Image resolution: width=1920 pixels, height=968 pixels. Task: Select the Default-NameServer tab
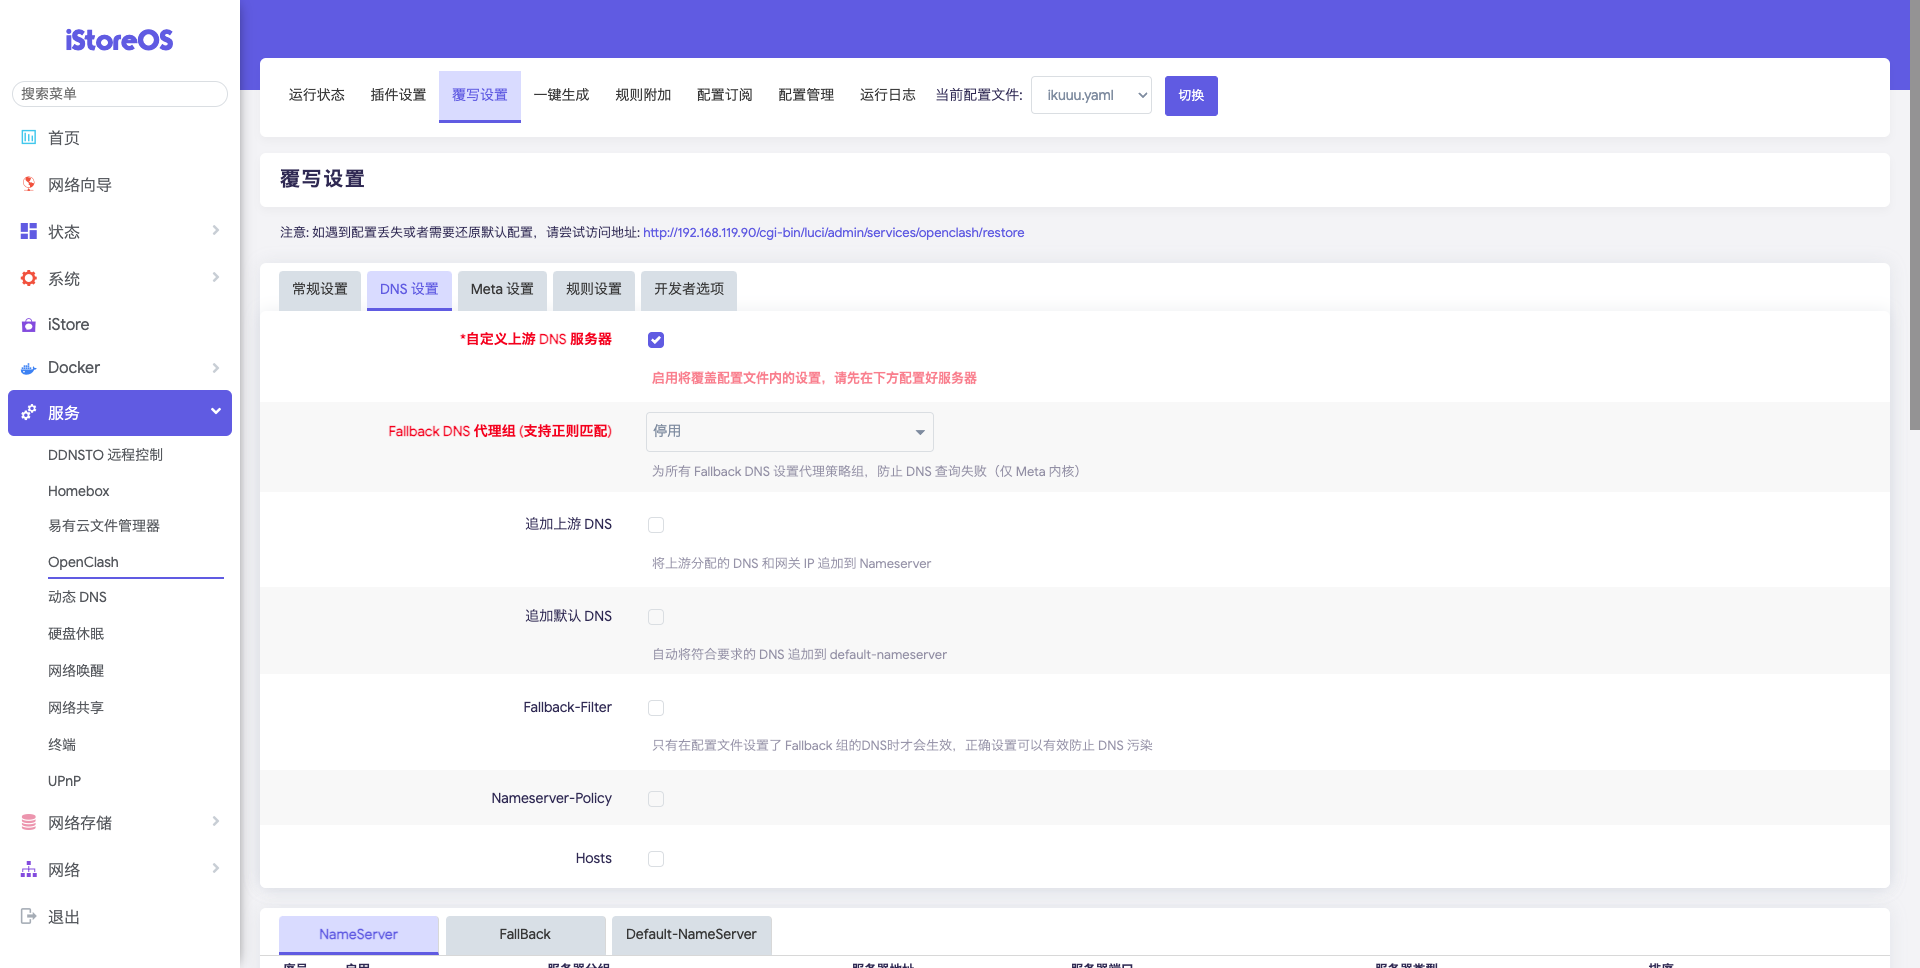point(691,935)
